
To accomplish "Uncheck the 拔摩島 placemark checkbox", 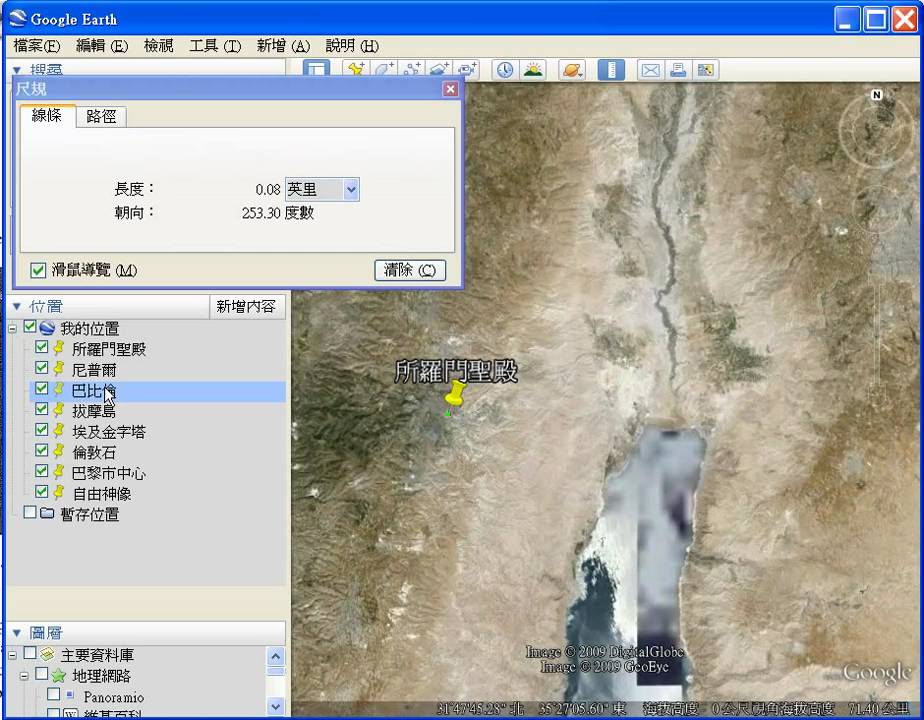I will tap(41, 409).
